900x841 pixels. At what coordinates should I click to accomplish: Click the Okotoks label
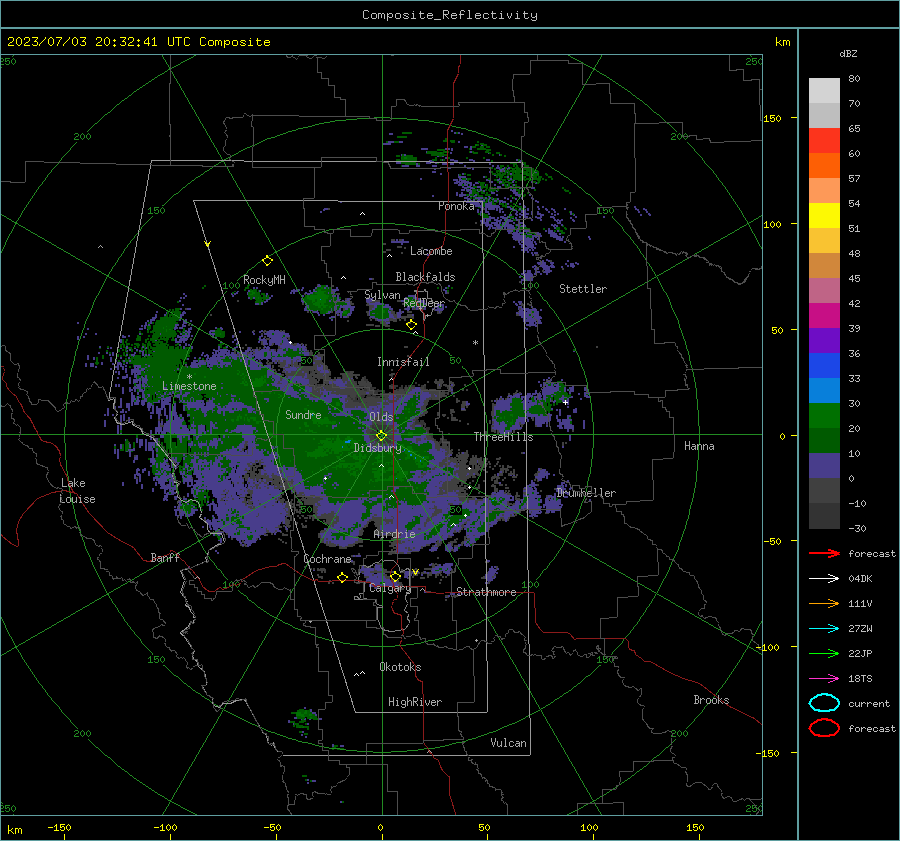click(x=400, y=667)
